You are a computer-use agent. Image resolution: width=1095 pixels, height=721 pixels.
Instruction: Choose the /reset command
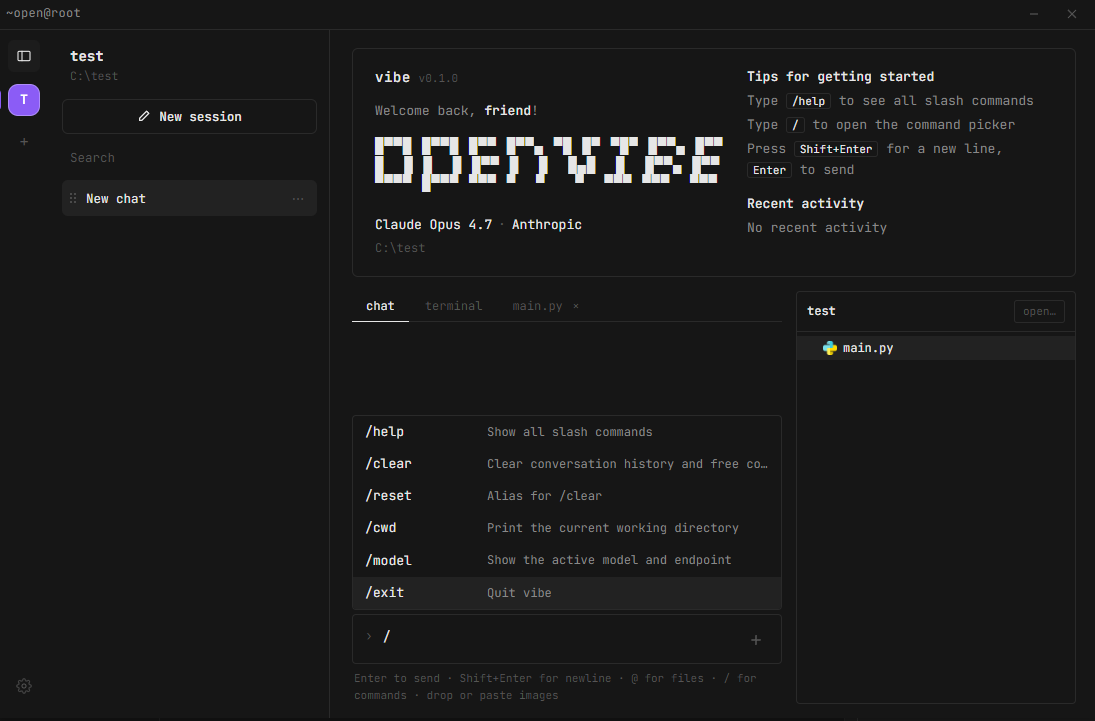pos(566,496)
